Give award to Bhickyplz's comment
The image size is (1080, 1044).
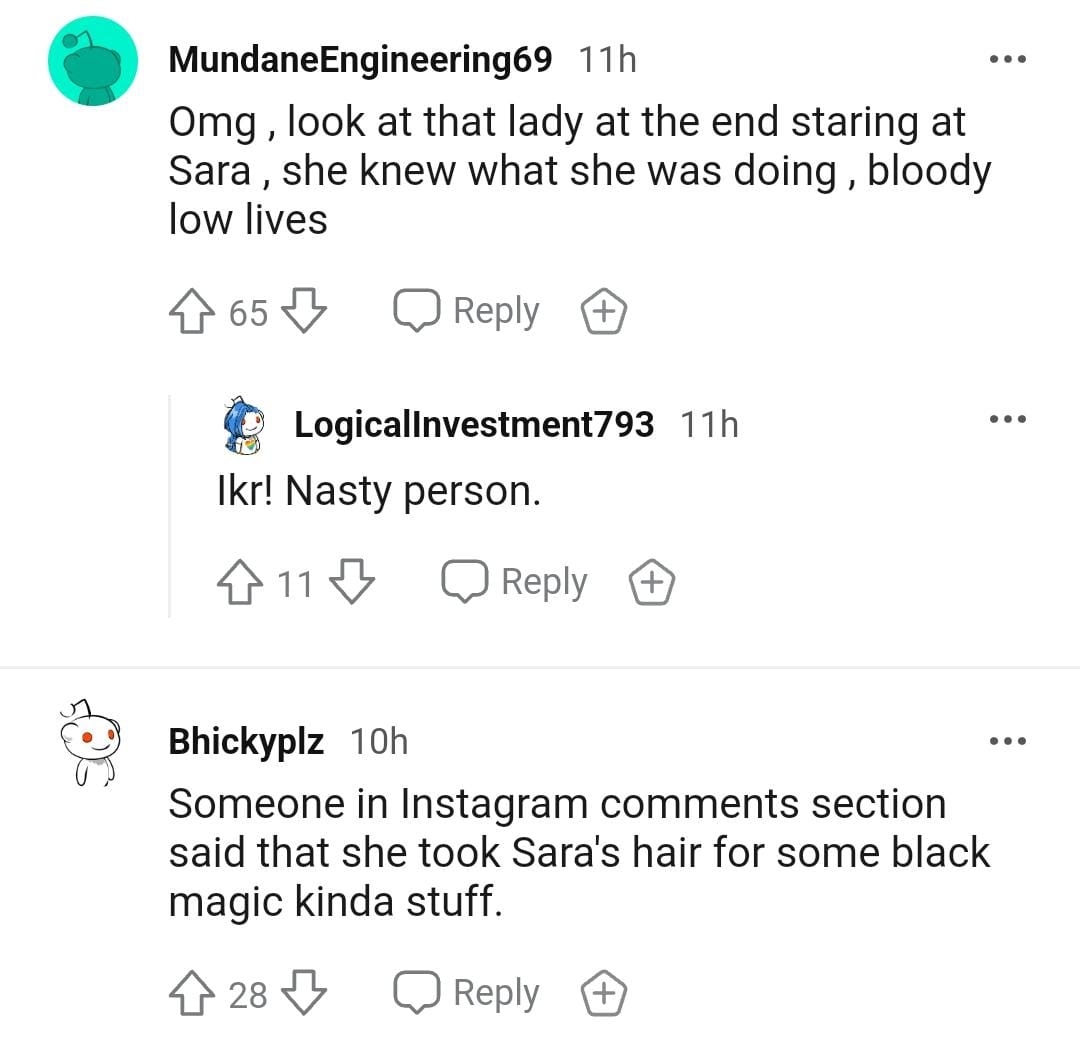[x=604, y=994]
